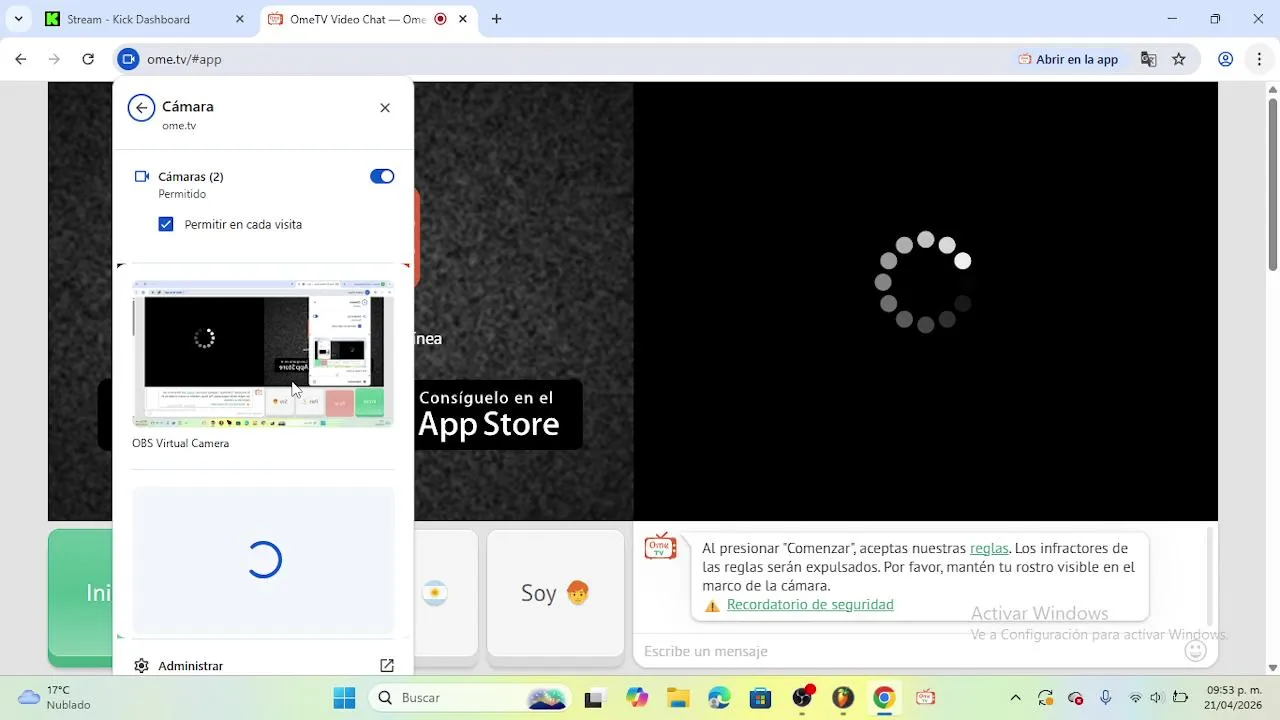Screen dimensions: 1280x720
Task: Open Wi-Fi network tray icon
Action: pos(1135,698)
